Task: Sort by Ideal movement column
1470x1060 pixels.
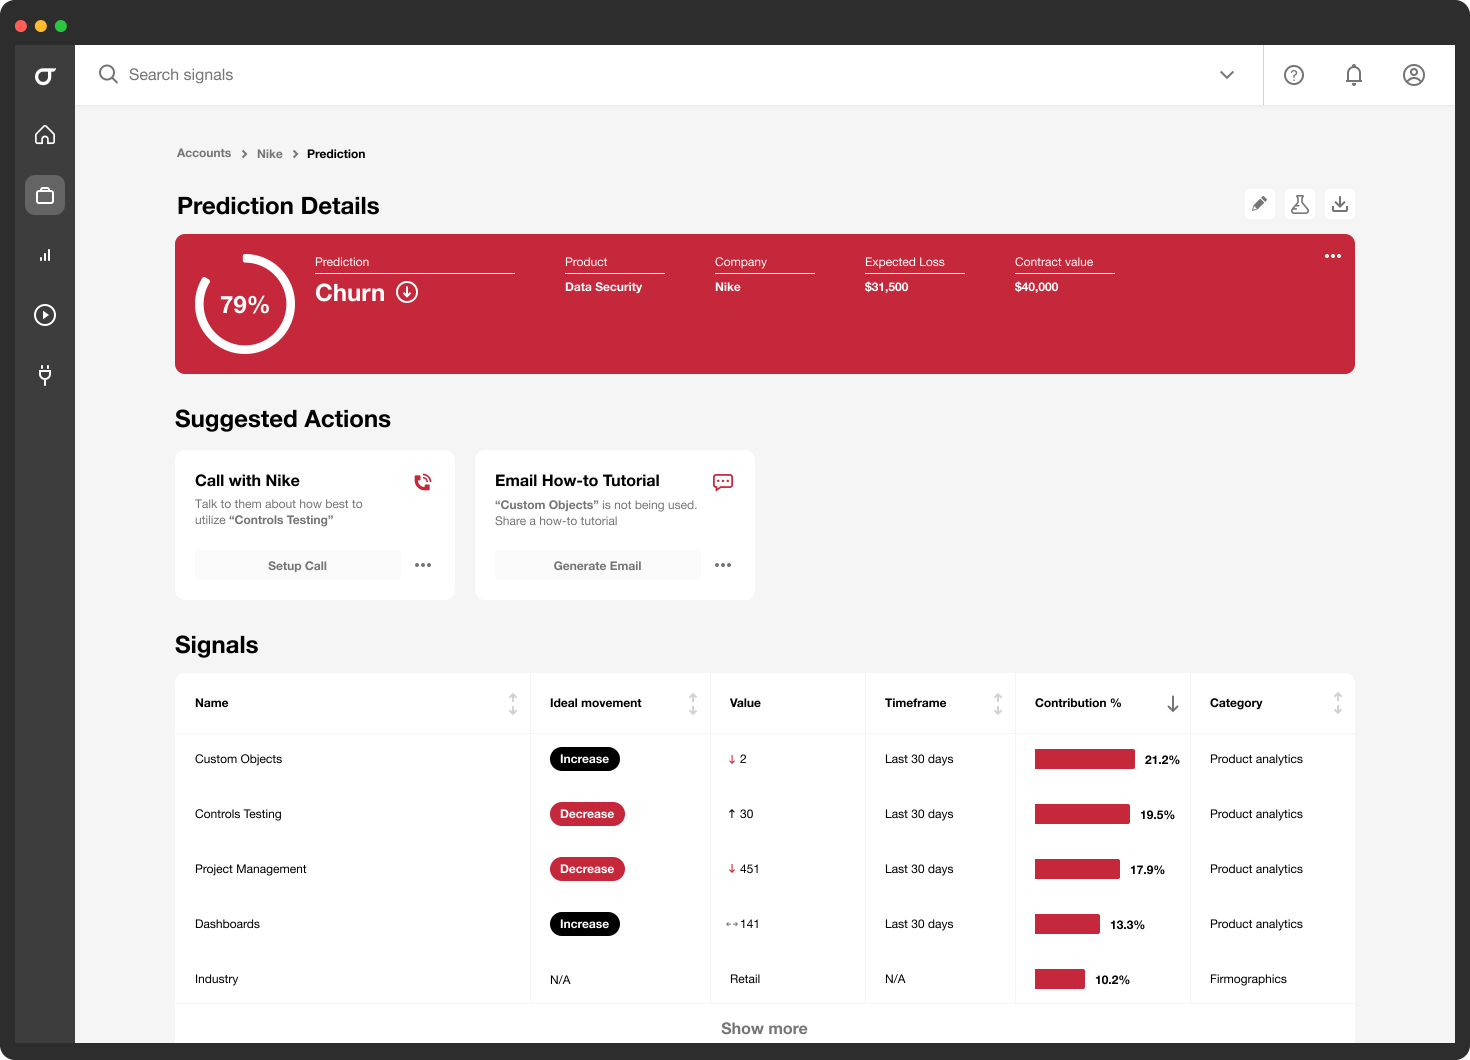Action: point(693,704)
